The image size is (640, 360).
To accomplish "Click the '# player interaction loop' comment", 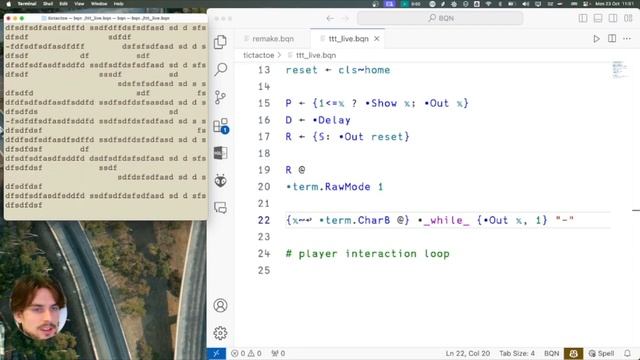I will (x=368, y=254).
